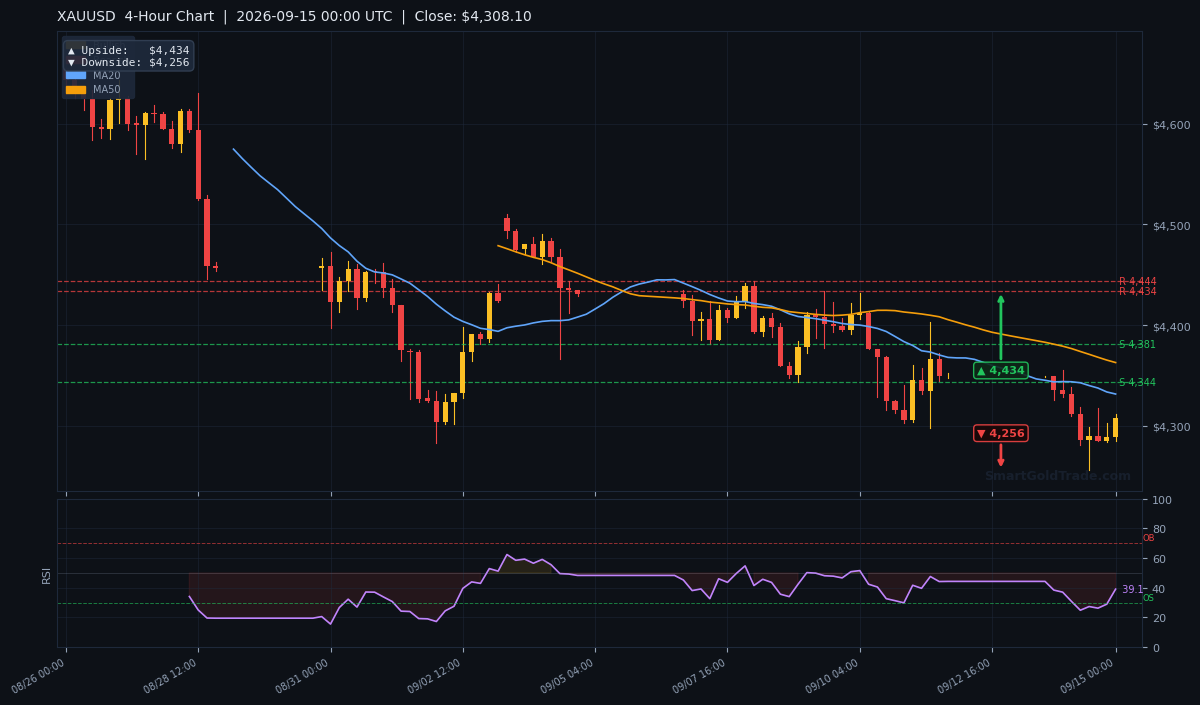Click the 09/02 12:00 time axis label
Viewport: 1200px width, 705px height.
pyautogui.click(x=434, y=678)
